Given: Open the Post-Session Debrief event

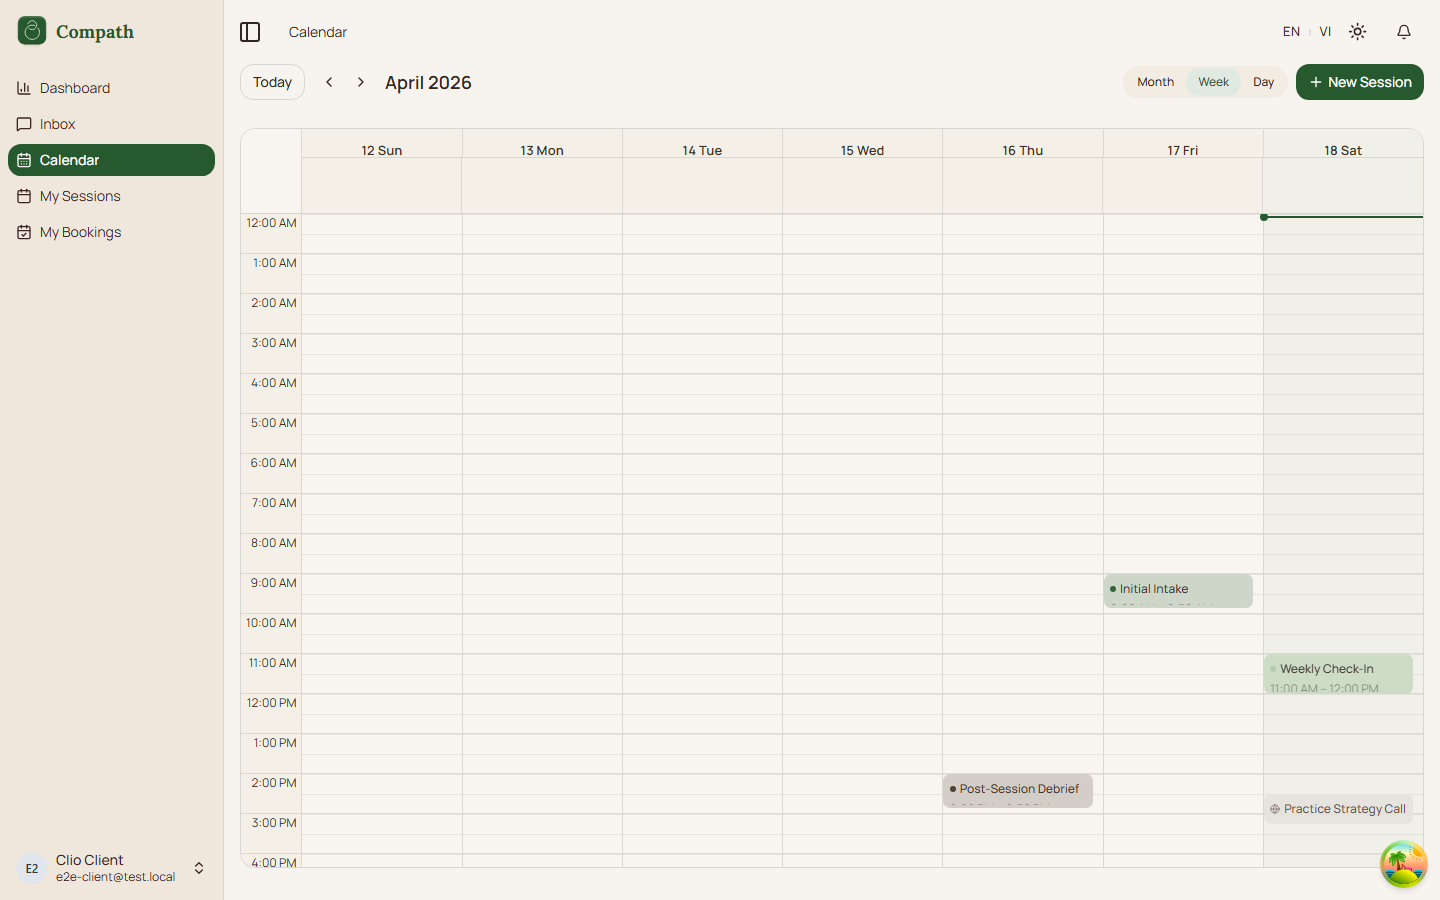Looking at the screenshot, I should (x=1017, y=791).
